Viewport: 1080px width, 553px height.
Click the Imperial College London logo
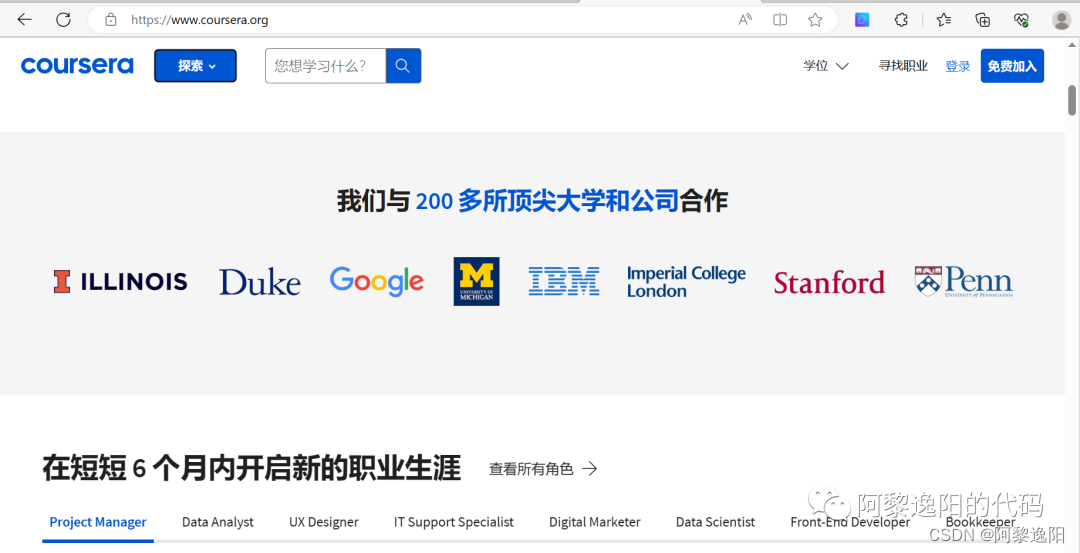(x=686, y=282)
